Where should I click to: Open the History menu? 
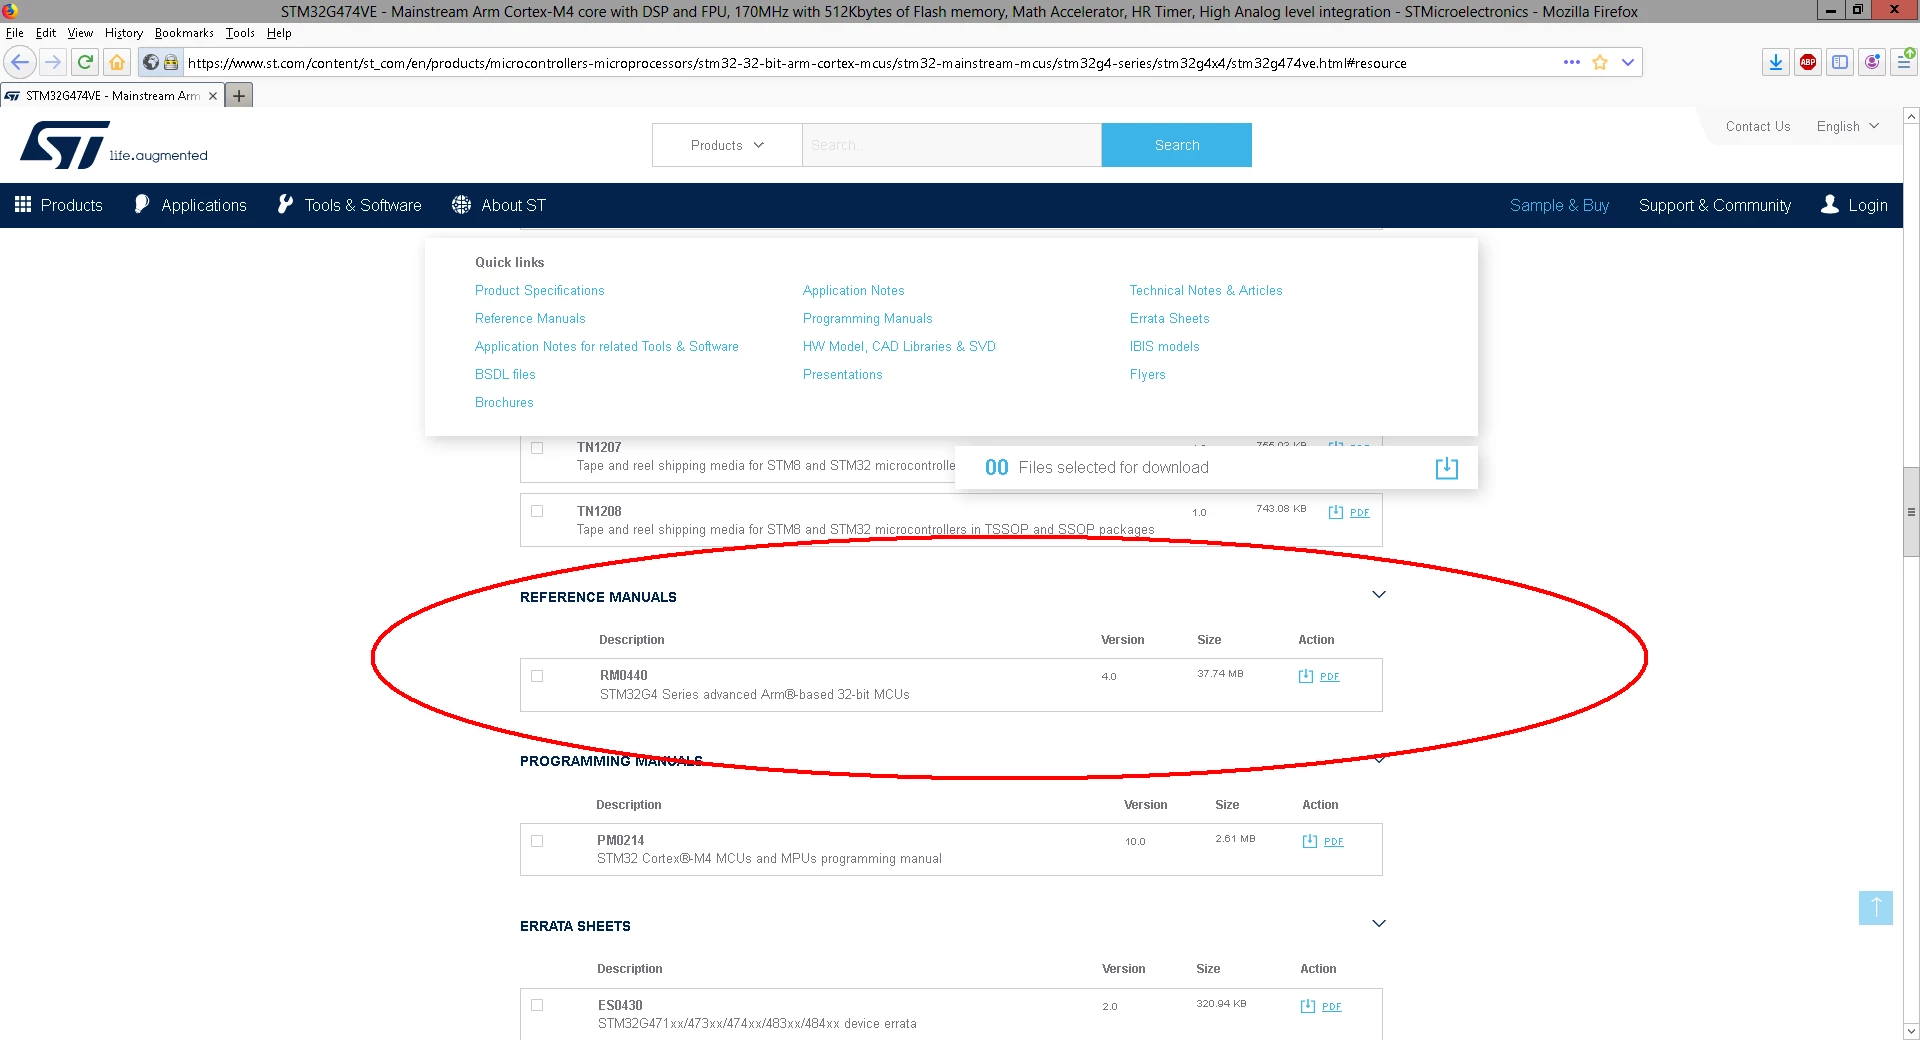(124, 33)
